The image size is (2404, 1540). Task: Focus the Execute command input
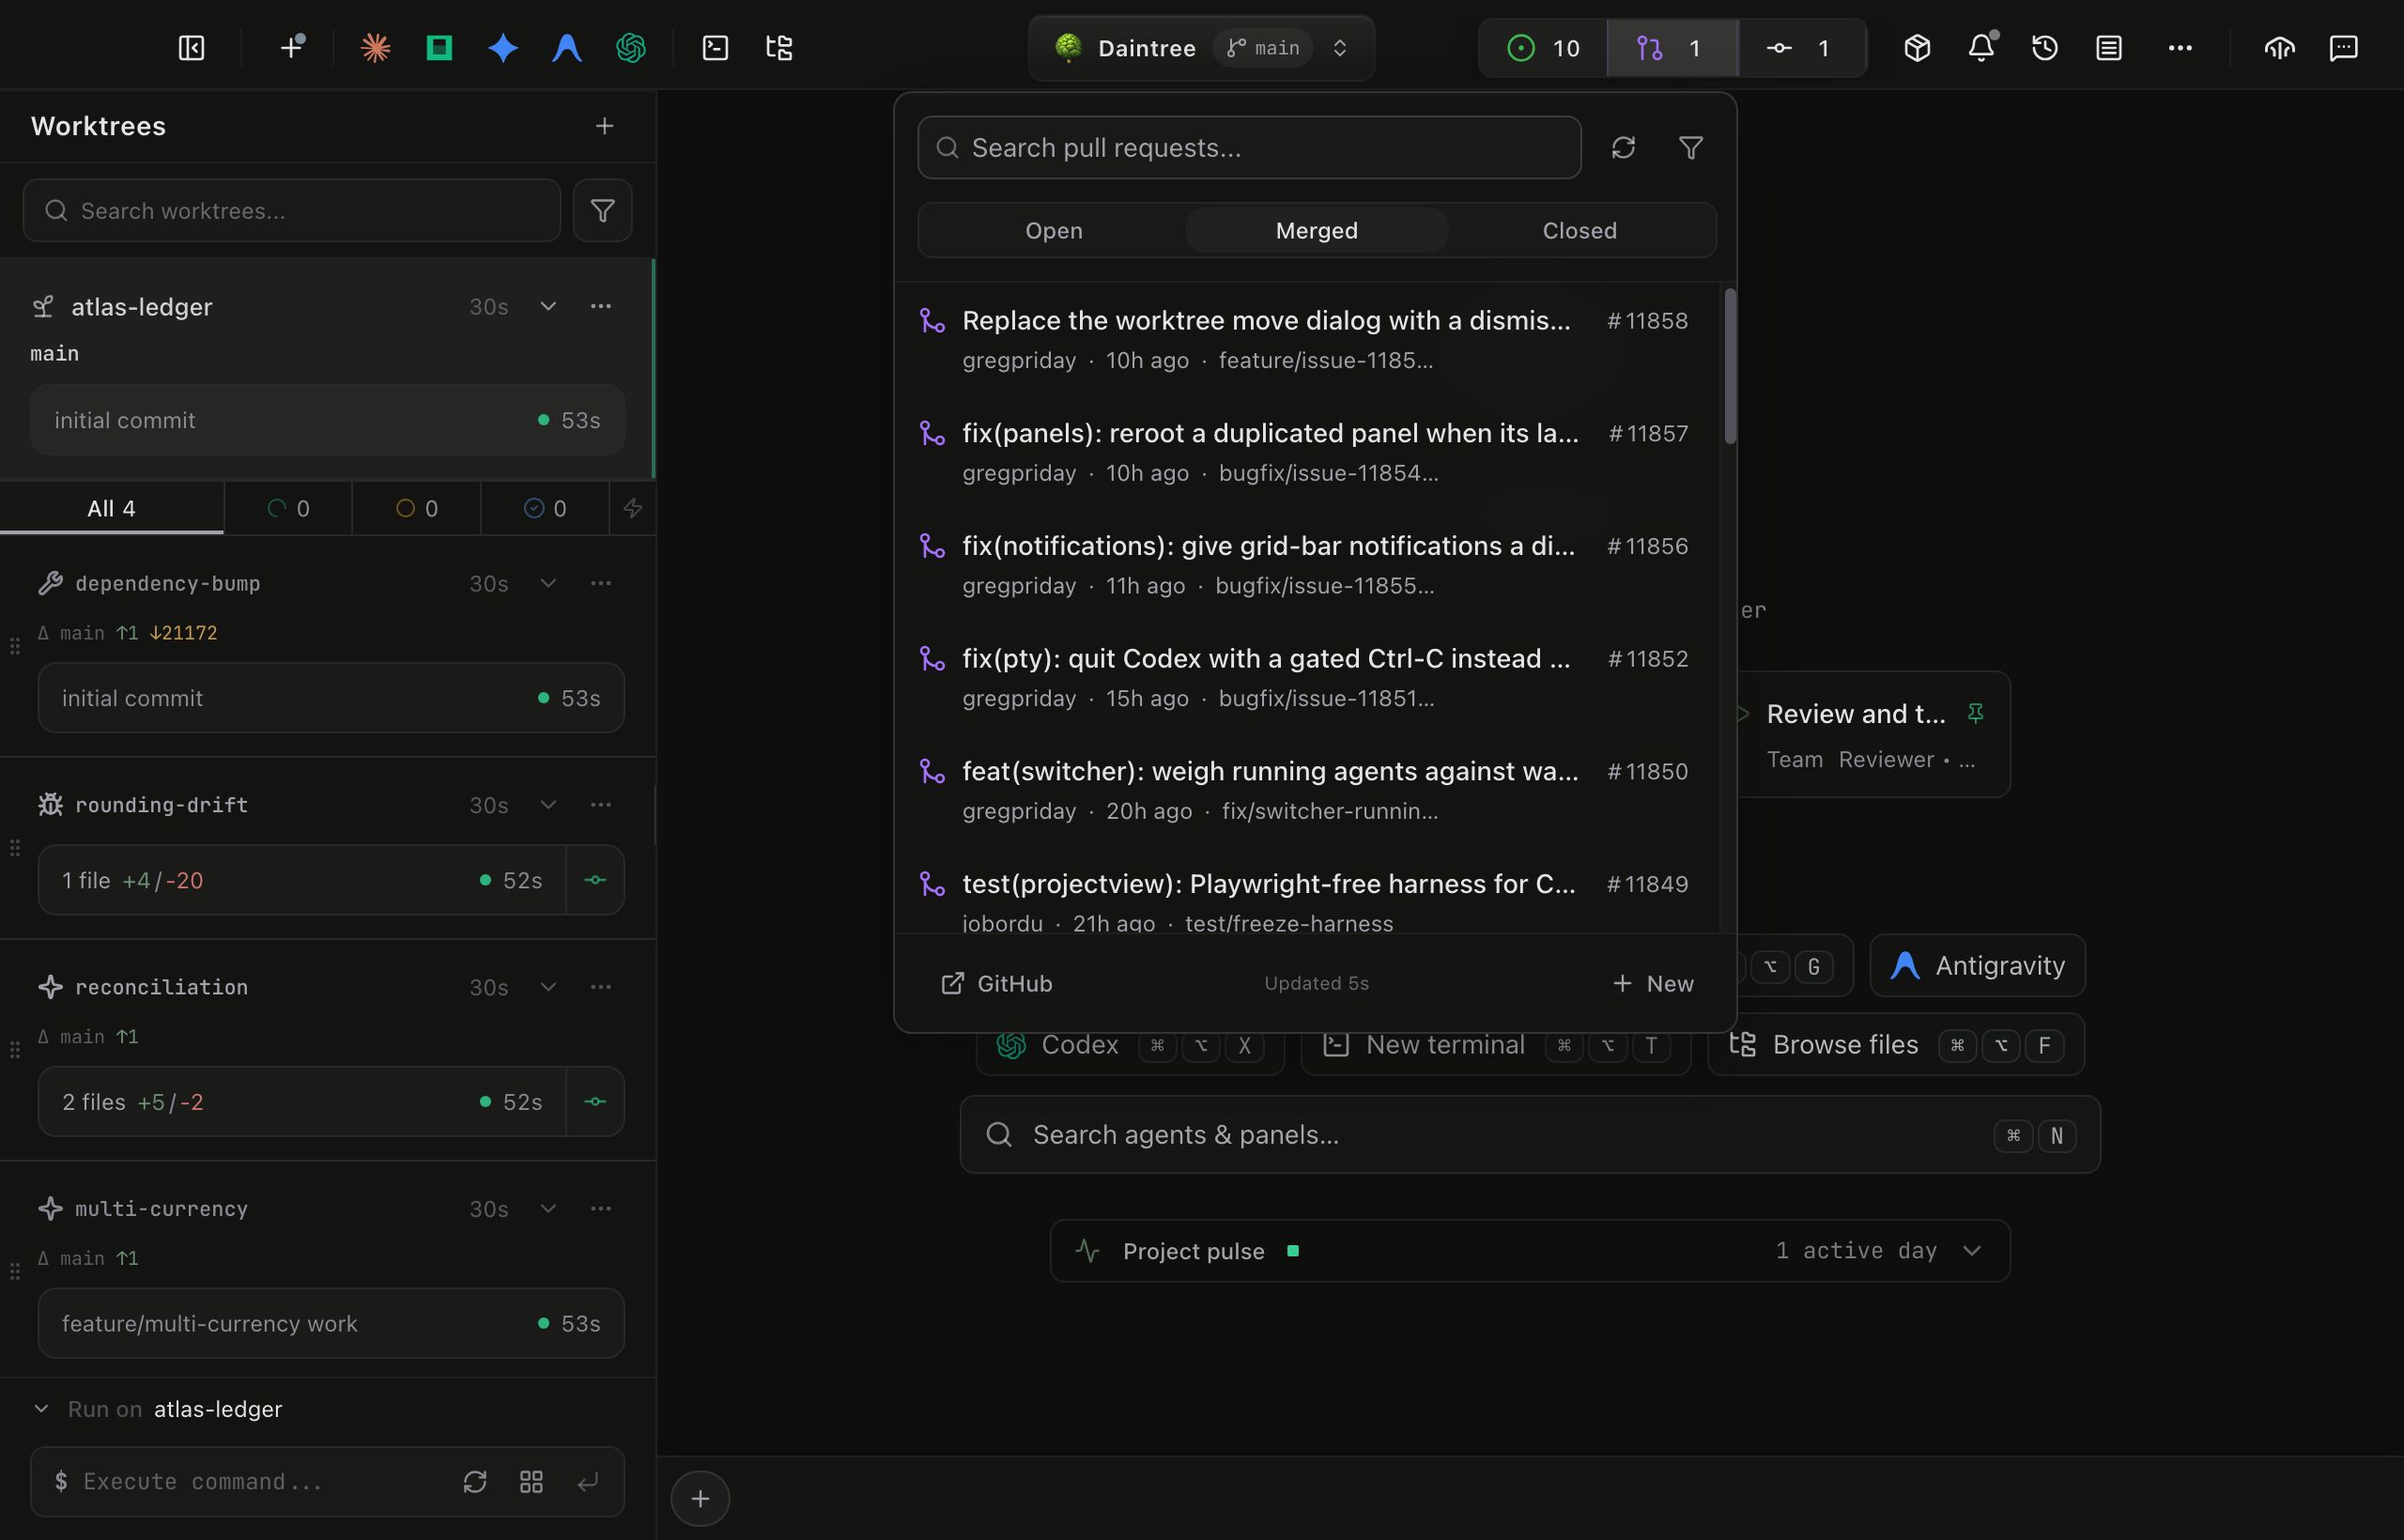(x=250, y=1481)
